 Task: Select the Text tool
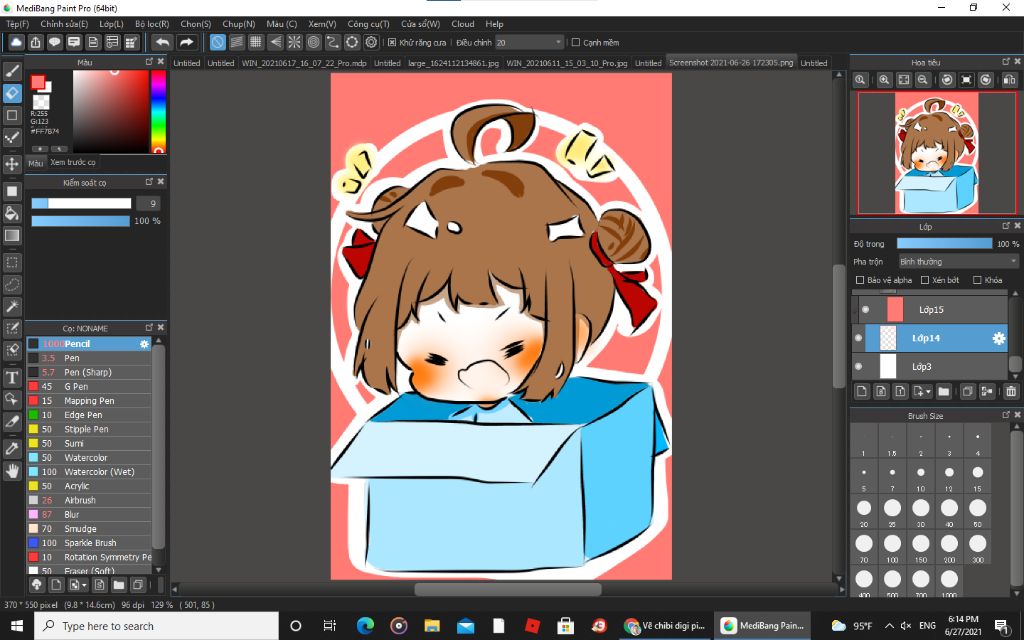(x=12, y=377)
